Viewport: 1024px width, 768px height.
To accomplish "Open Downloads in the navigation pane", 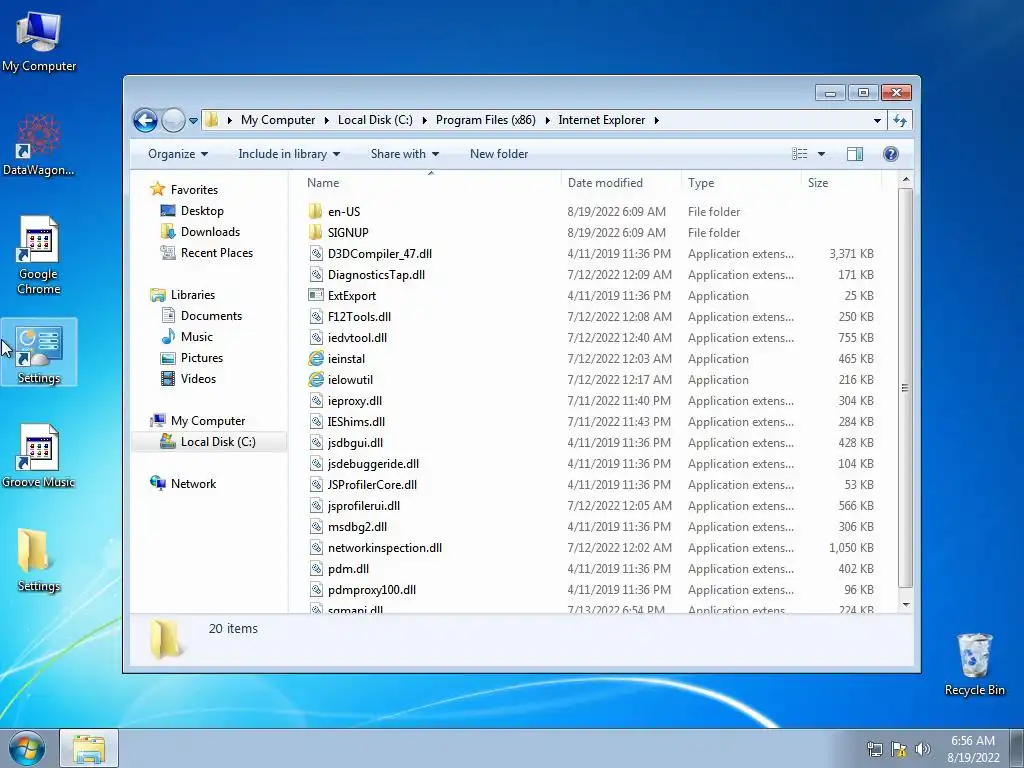I will 210,232.
